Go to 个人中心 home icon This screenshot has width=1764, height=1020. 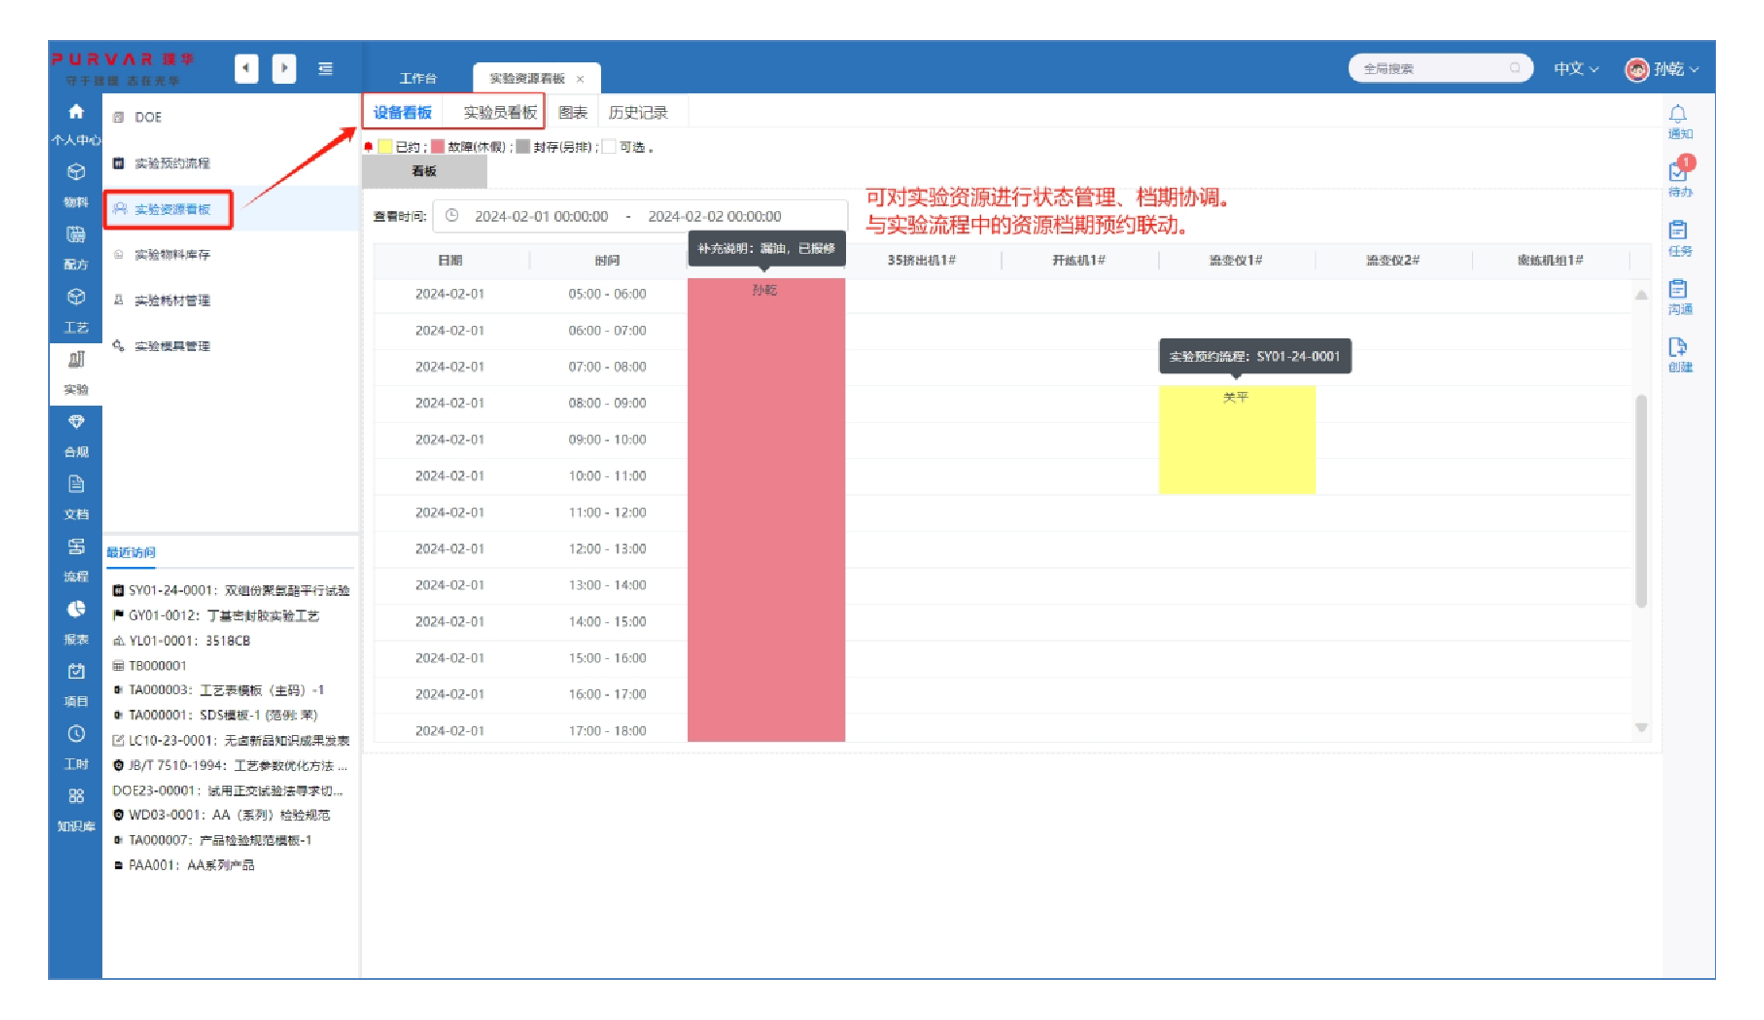pos(76,113)
